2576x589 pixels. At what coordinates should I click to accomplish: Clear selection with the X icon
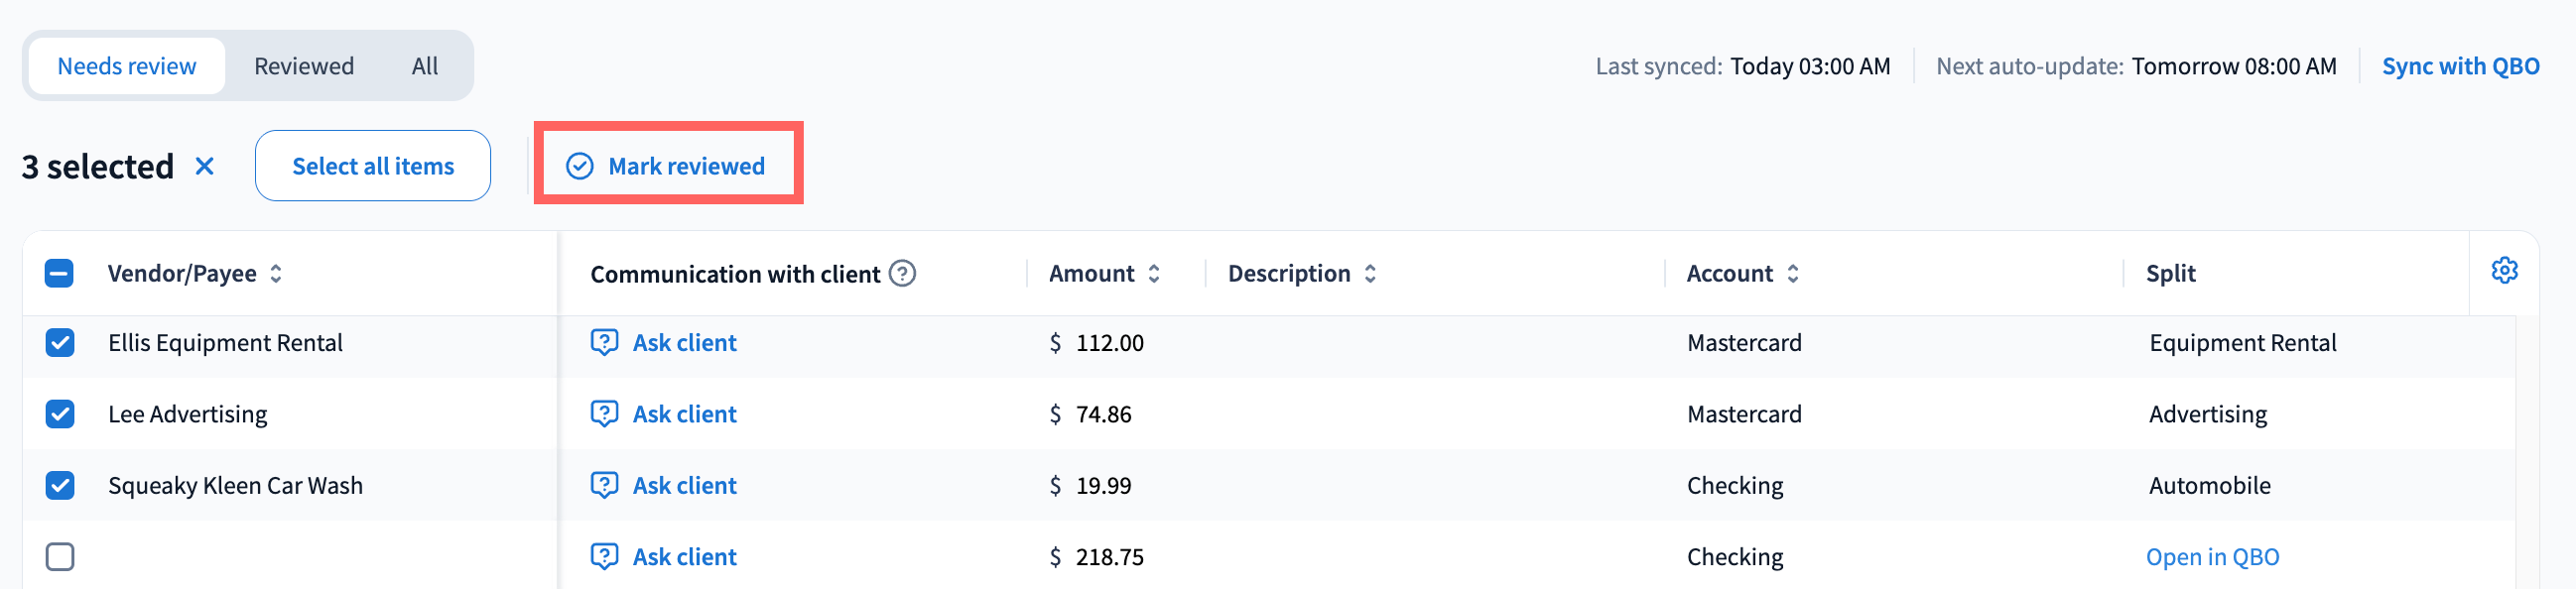coord(204,166)
